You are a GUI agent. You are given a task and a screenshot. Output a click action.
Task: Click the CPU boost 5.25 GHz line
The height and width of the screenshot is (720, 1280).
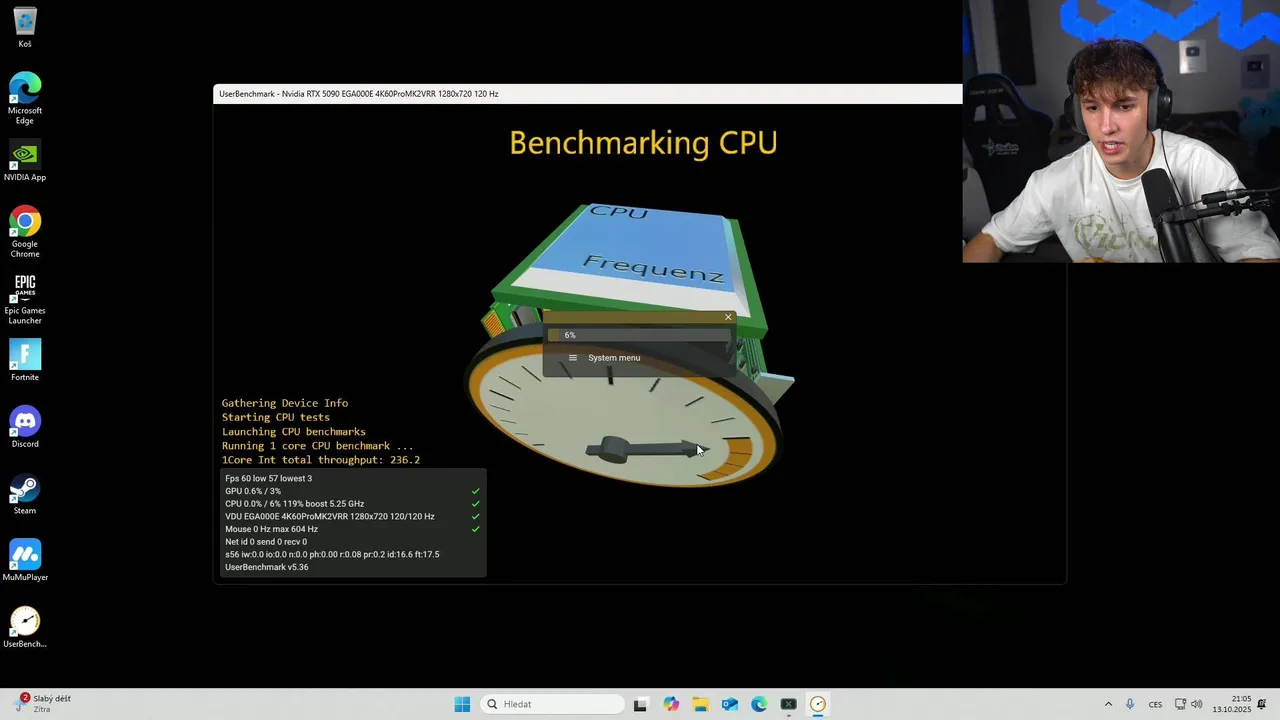tap(294, 504)
